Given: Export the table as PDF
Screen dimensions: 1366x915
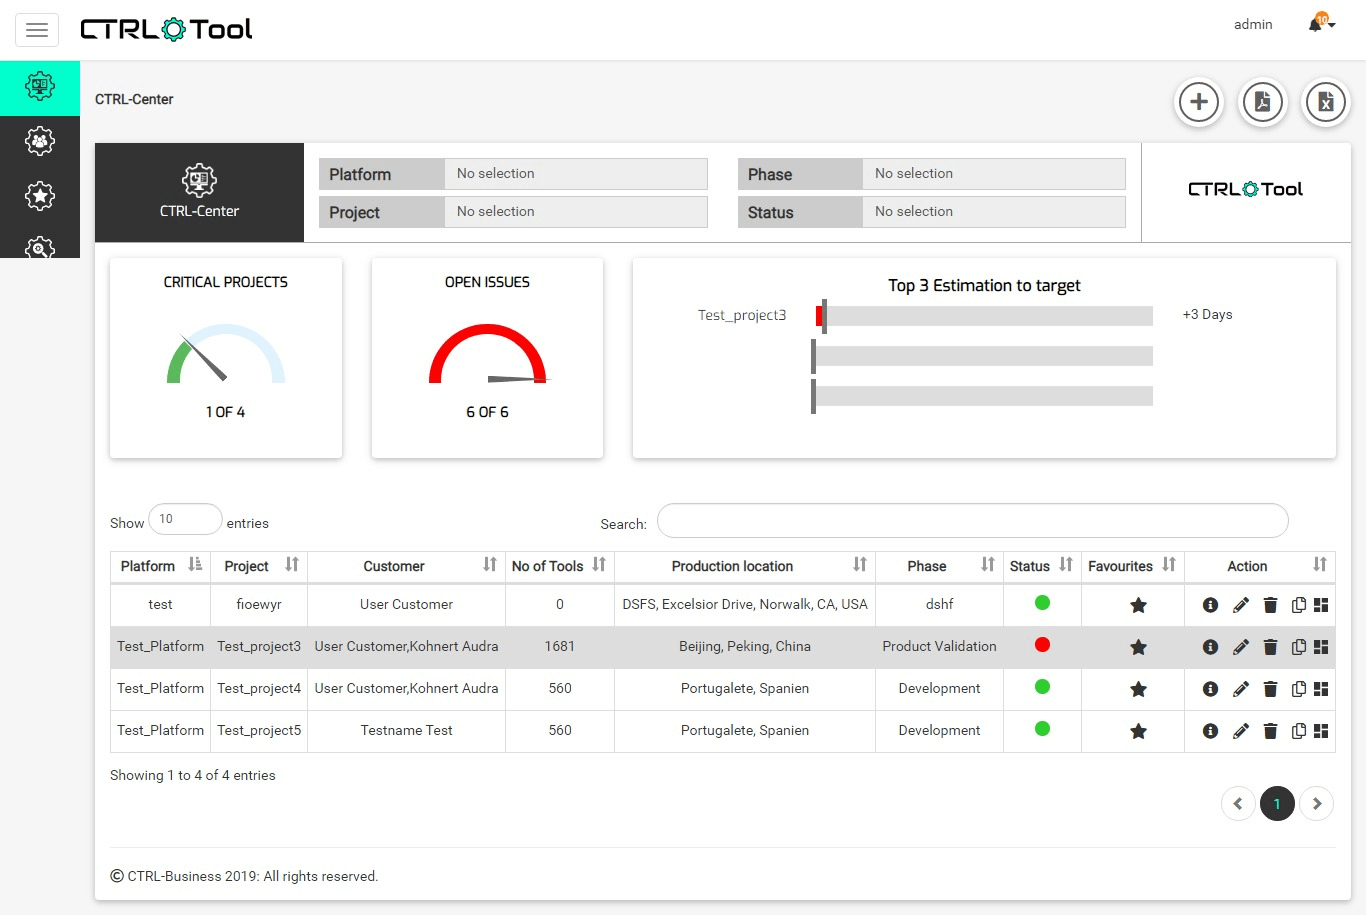Looking at the screenshot, I should (1262, 102).
